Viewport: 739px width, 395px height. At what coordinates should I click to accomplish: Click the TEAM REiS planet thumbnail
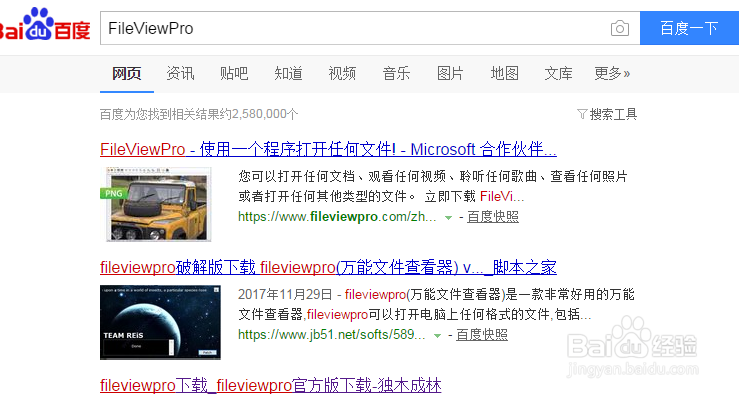(x=160, y=322)
